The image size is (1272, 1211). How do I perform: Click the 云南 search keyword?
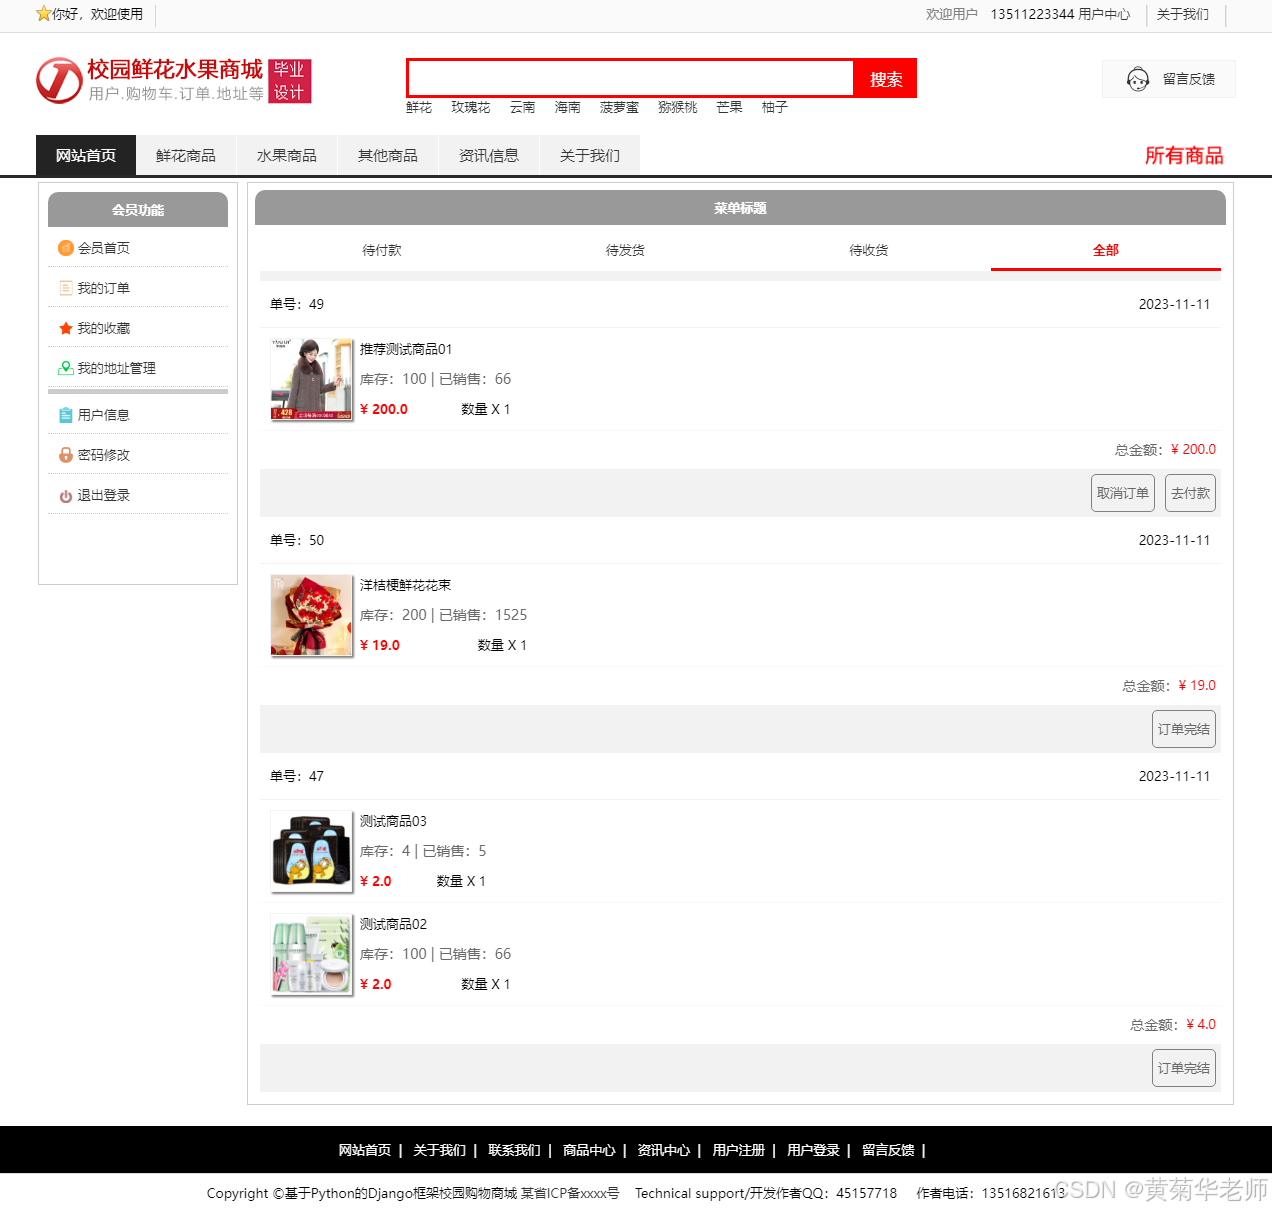(x=522, y=107)
